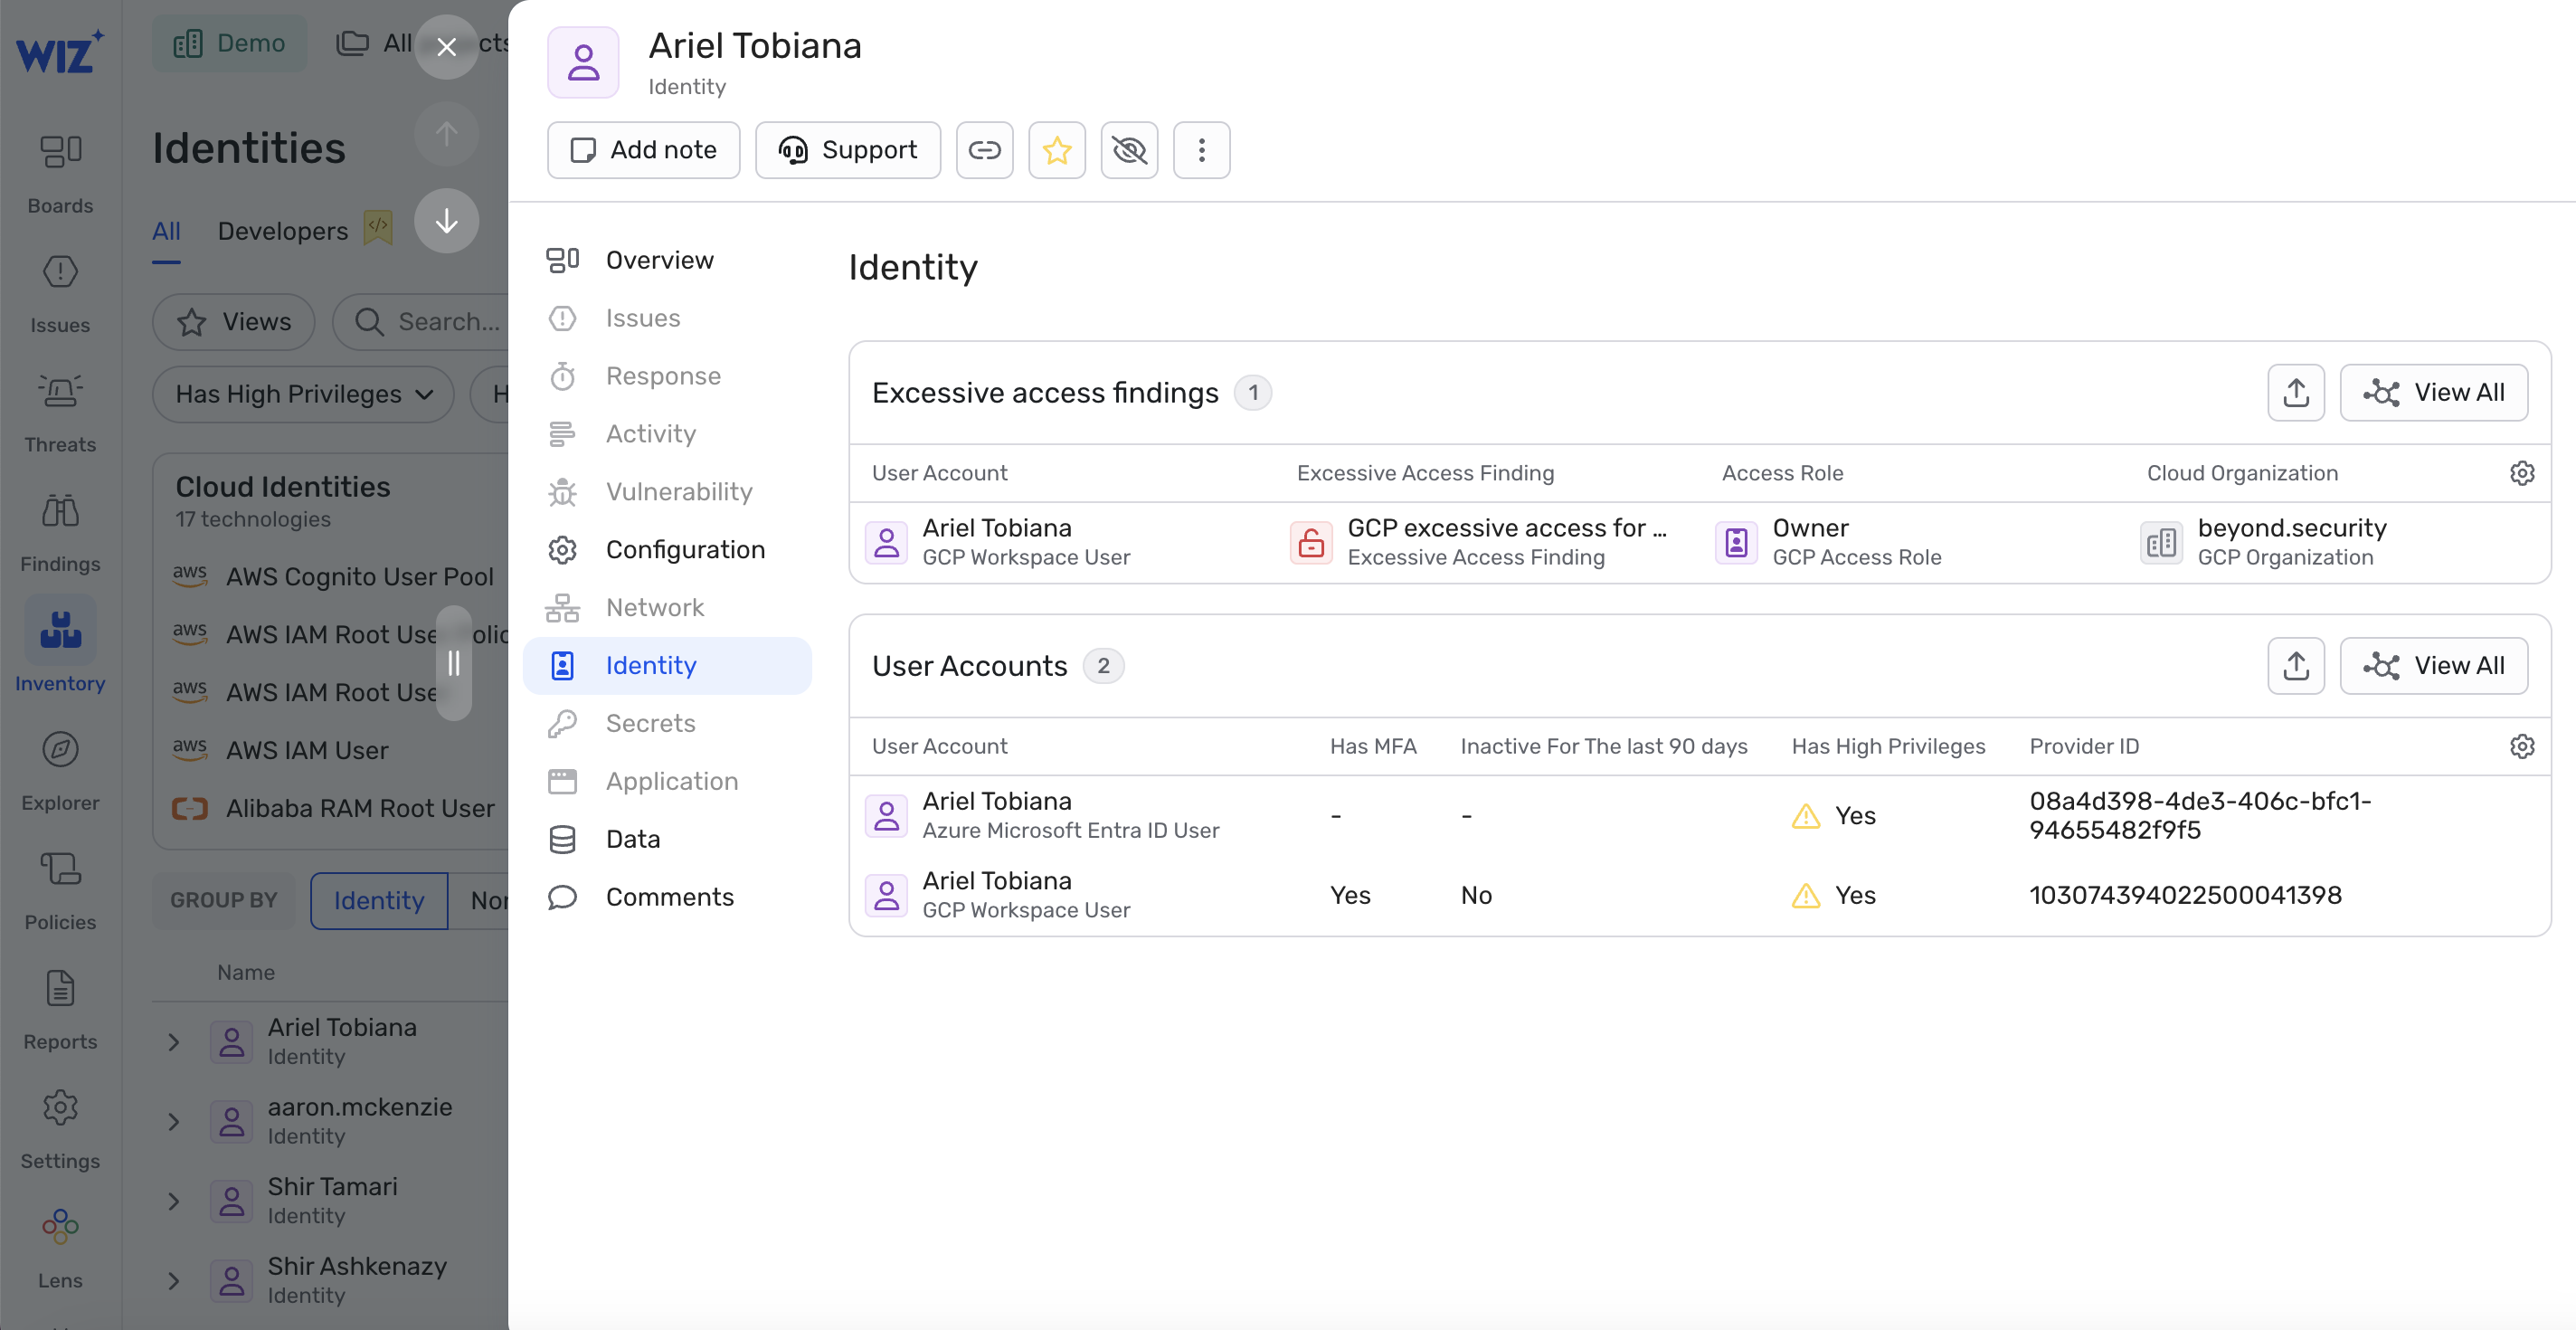Switch to the Response tab
The height and width of the screenshot is (1330, 2576).
(x=667, y=376)
